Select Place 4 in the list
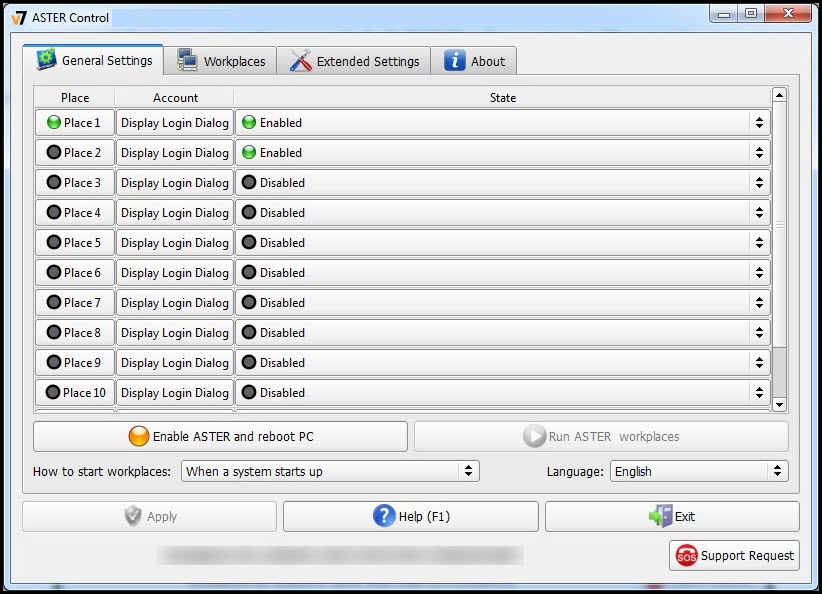Viewport: 822px width, 594px height. coord(75,212)
